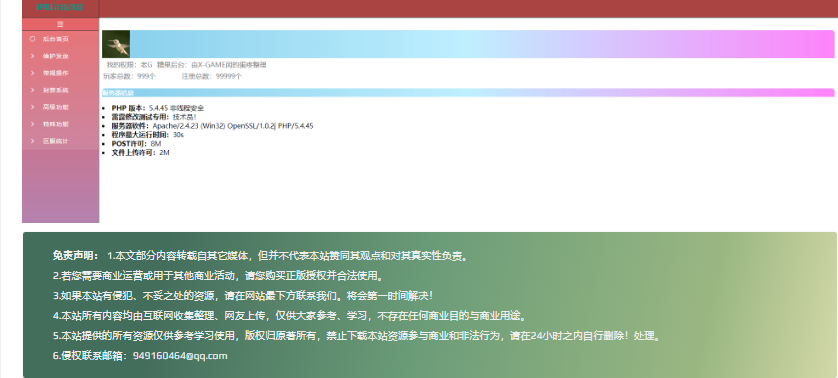The image size is (838, 378).
Task: Click the chevron icon next to 高级功能
Action: pos(33,107)
